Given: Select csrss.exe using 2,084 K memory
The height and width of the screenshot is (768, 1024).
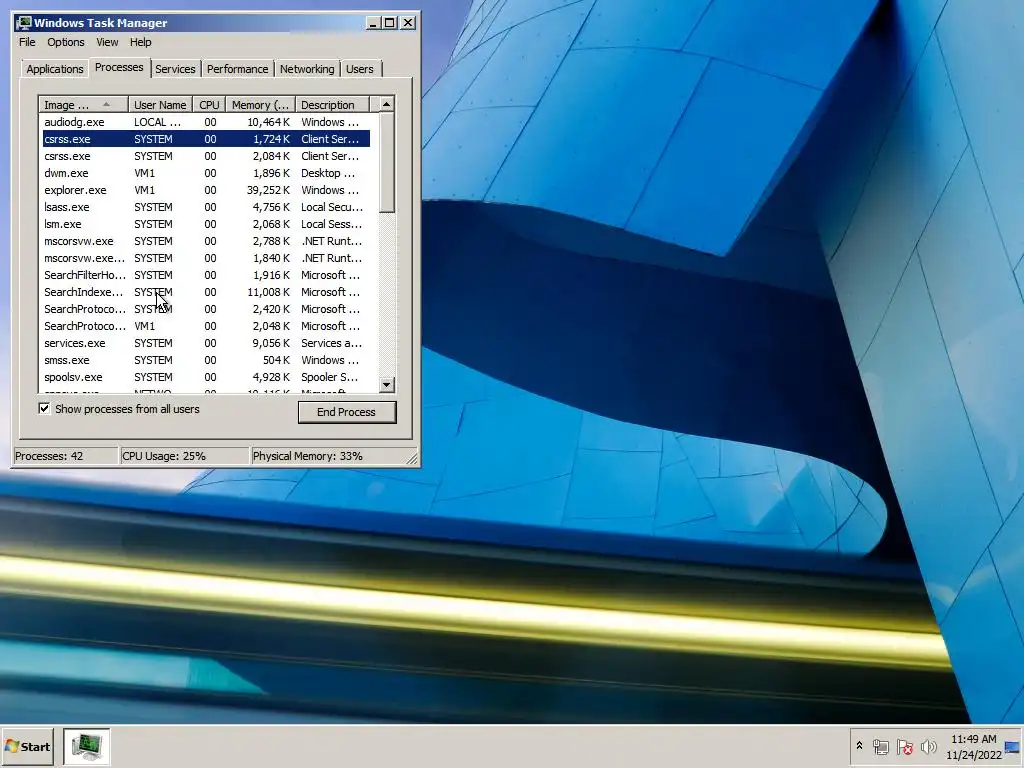Looking at the screenshot, I should click(x=206, y=156).
